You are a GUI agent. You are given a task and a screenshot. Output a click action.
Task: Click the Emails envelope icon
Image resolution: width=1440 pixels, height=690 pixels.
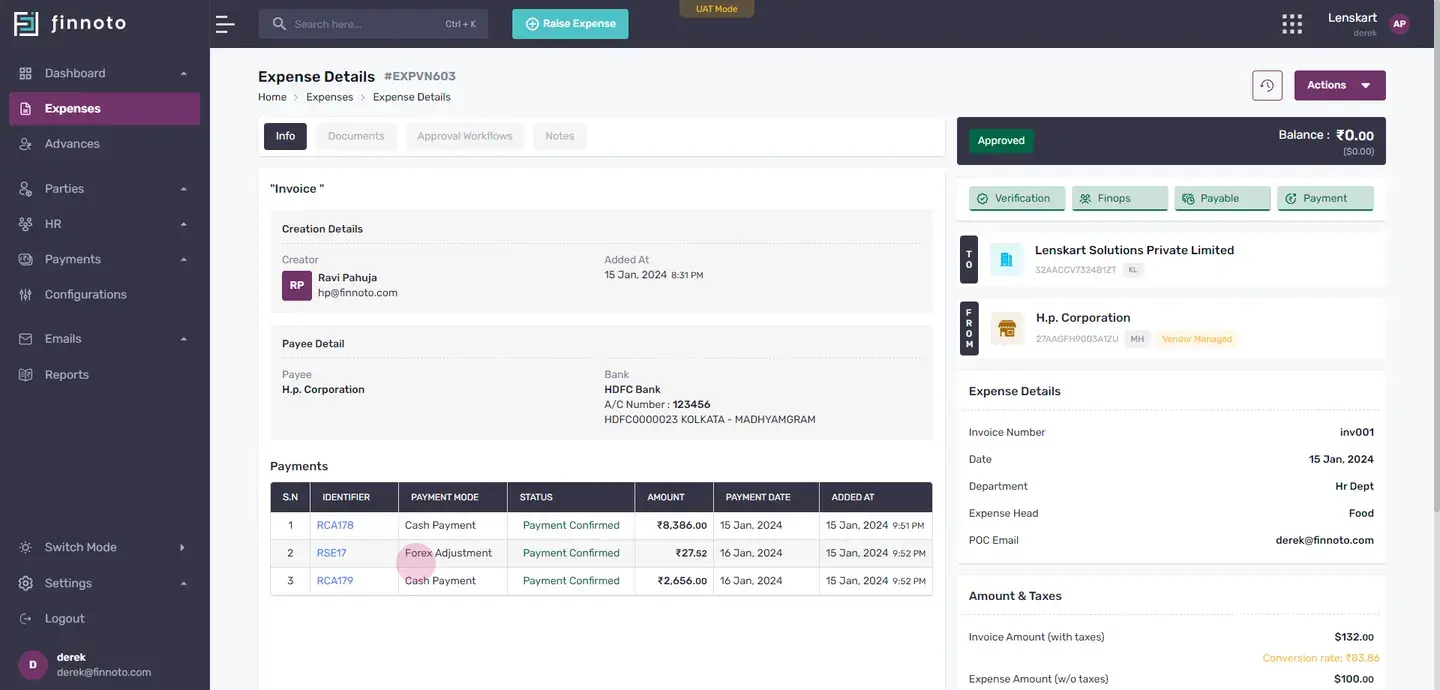26,339
